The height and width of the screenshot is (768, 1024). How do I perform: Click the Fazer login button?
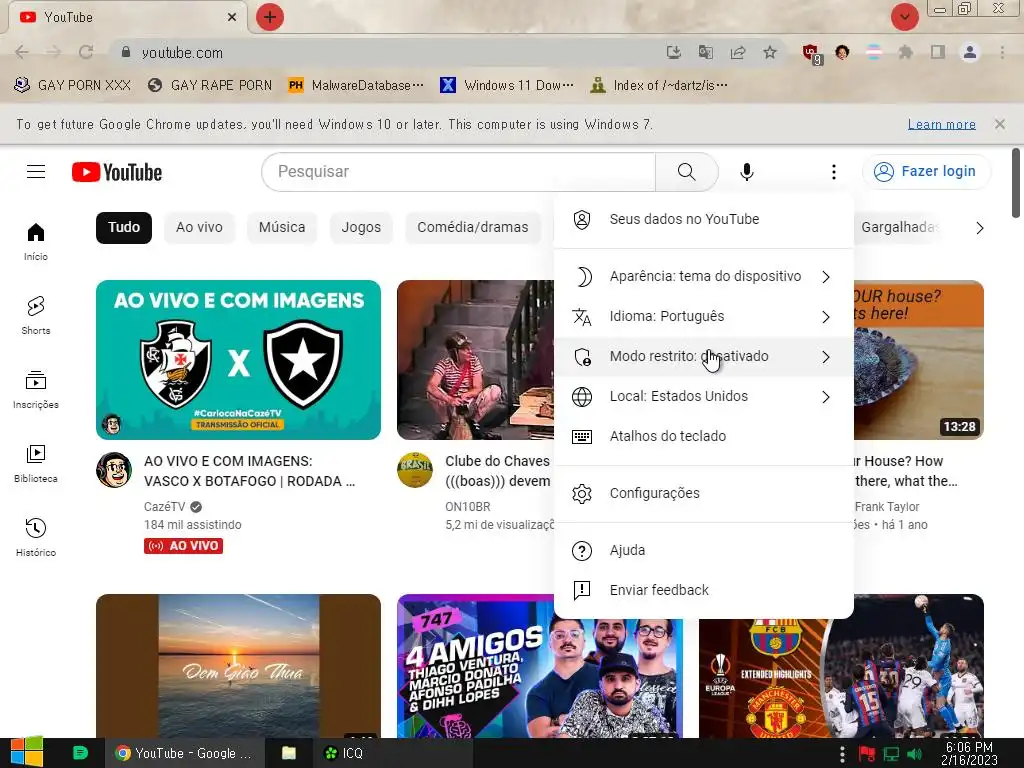click(x=926, y=172)
